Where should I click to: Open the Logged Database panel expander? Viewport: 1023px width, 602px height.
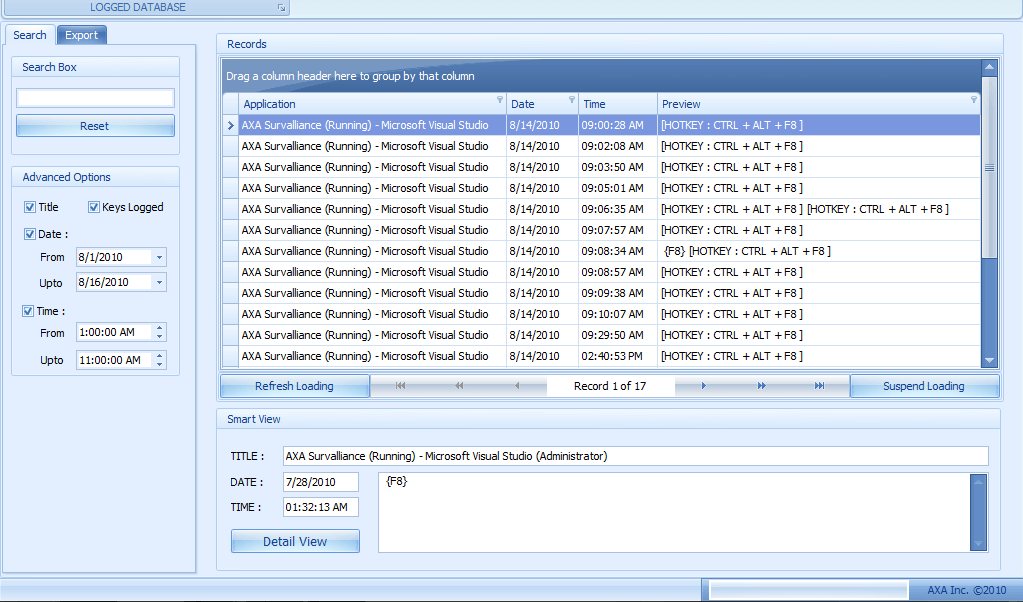(282, 8)
